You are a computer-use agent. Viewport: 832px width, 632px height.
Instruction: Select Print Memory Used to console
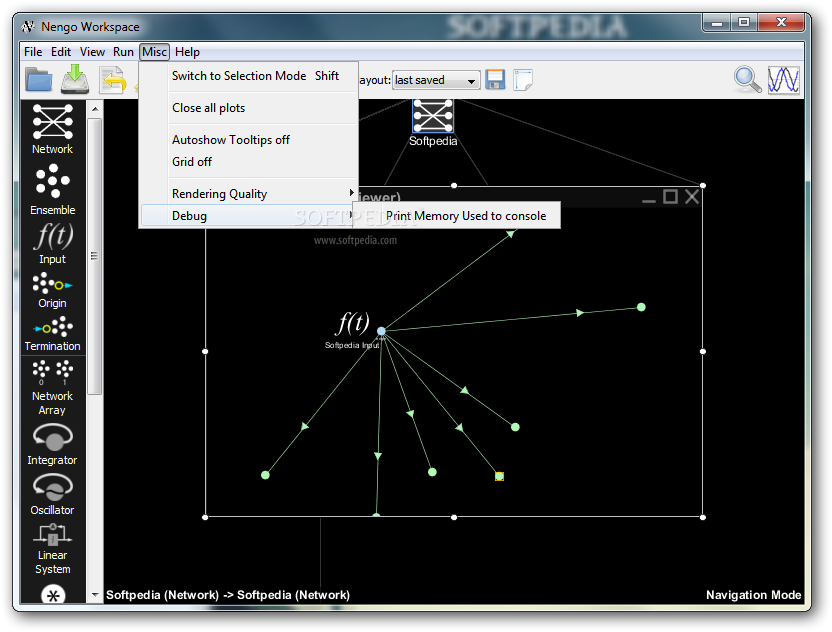457,216
